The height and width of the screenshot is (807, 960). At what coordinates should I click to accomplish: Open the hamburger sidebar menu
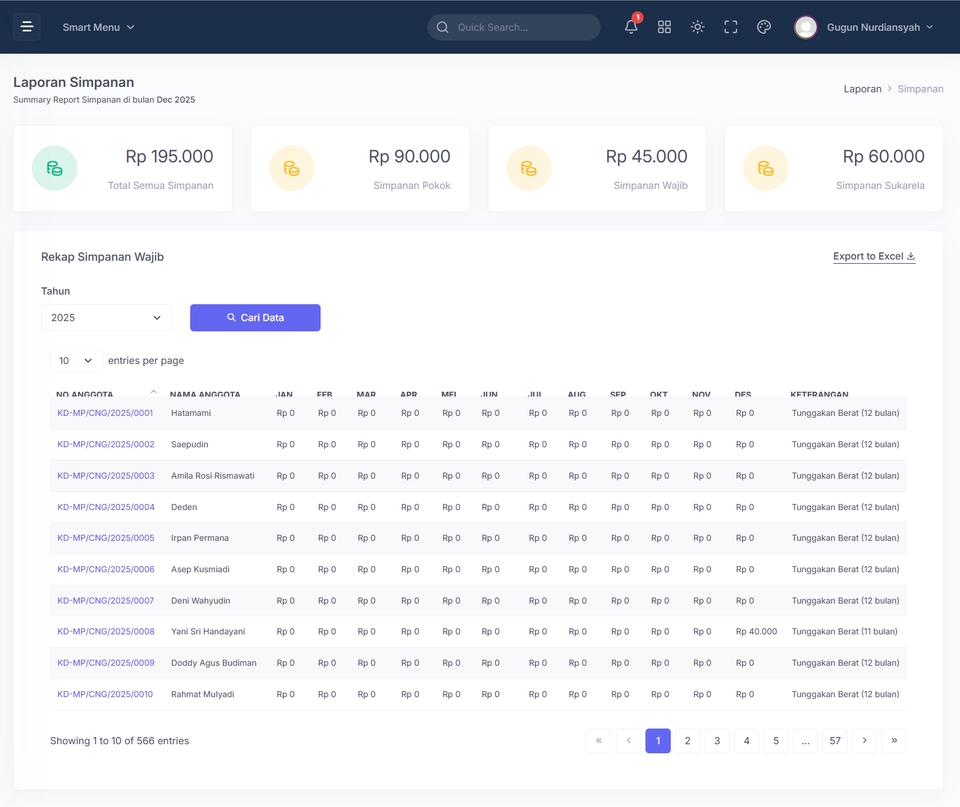pyautogui.click(x=27, y=27)
